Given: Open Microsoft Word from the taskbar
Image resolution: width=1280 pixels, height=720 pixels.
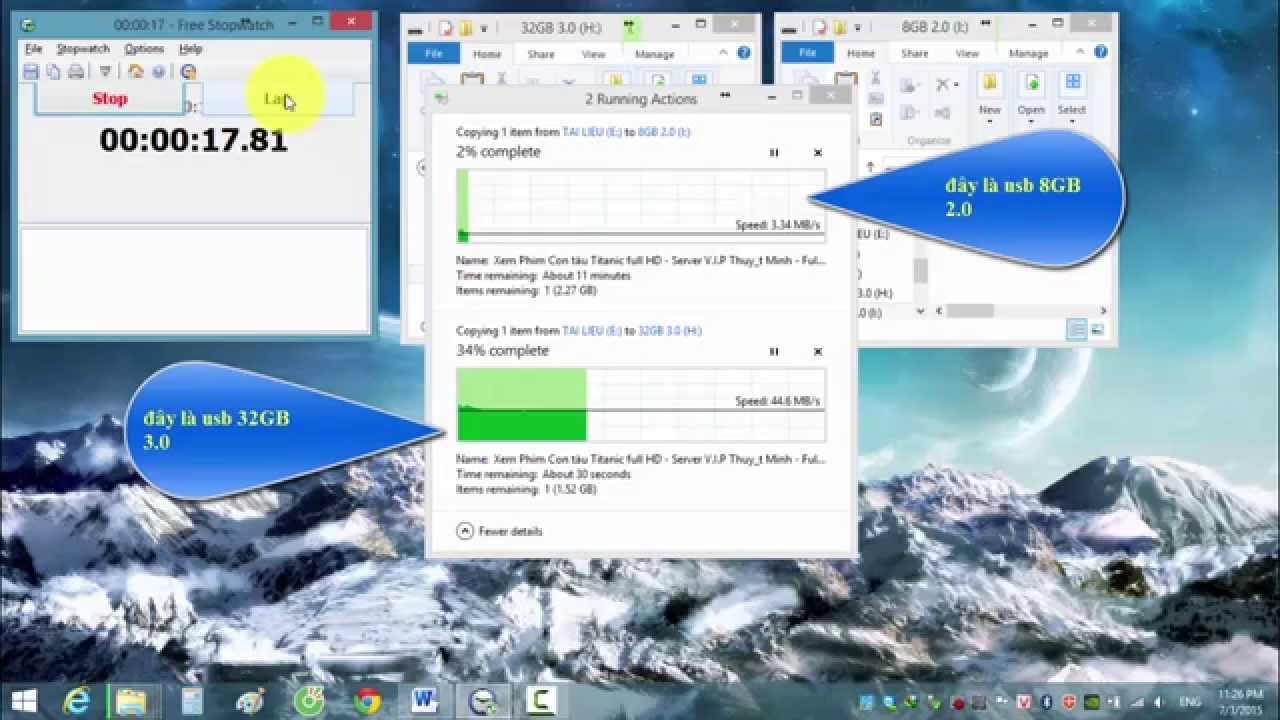Looking at the screenshot, I should coord(424,701).
